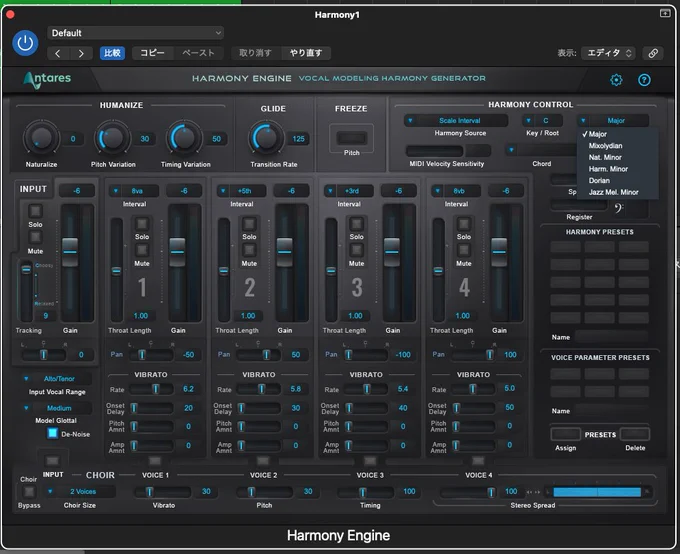This screenshot has height=554, width=680.
Task: Click the Input Gain fader
Action: click(70, 252)
